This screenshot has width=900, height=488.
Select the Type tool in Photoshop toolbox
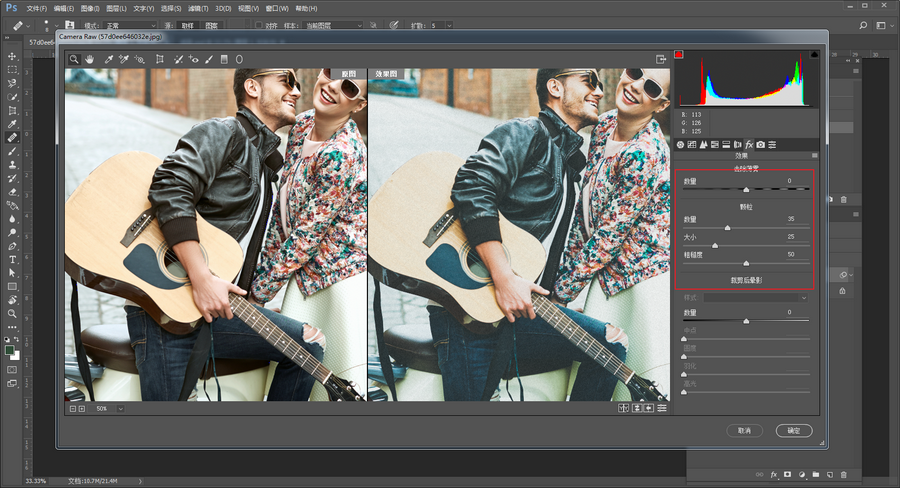pos(13,259)
